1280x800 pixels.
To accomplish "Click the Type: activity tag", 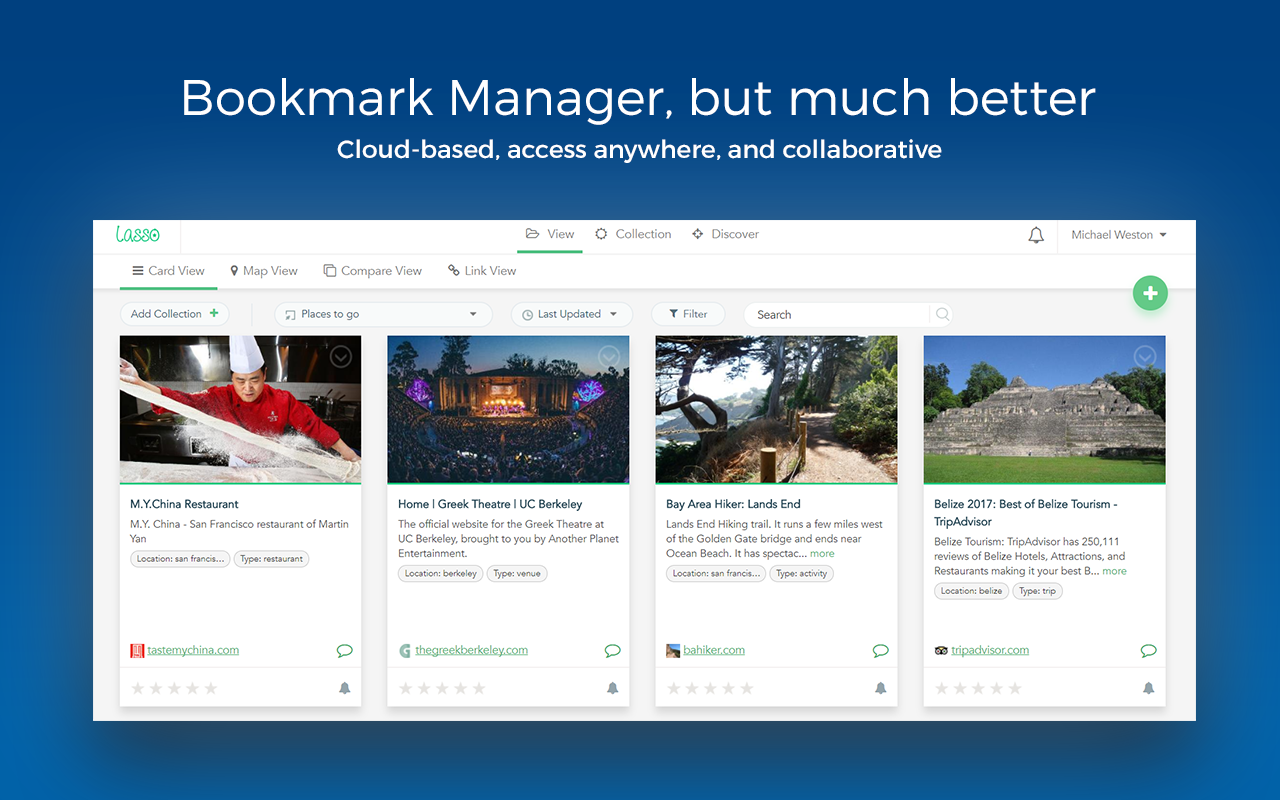I will click(x=802, y=574).
